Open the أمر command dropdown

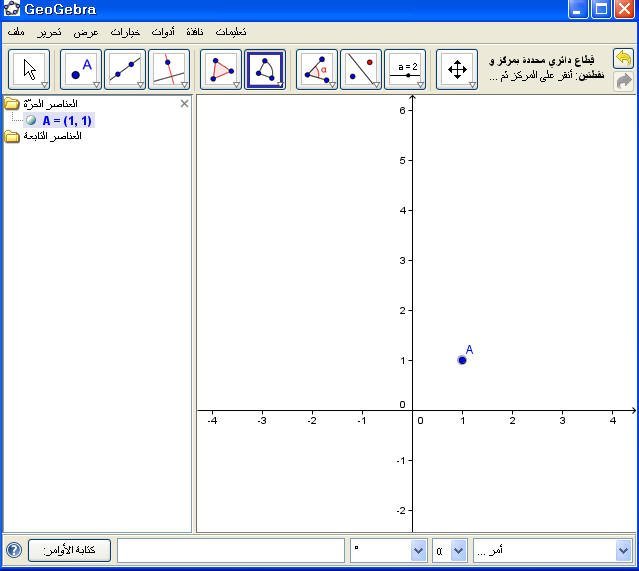623,550
